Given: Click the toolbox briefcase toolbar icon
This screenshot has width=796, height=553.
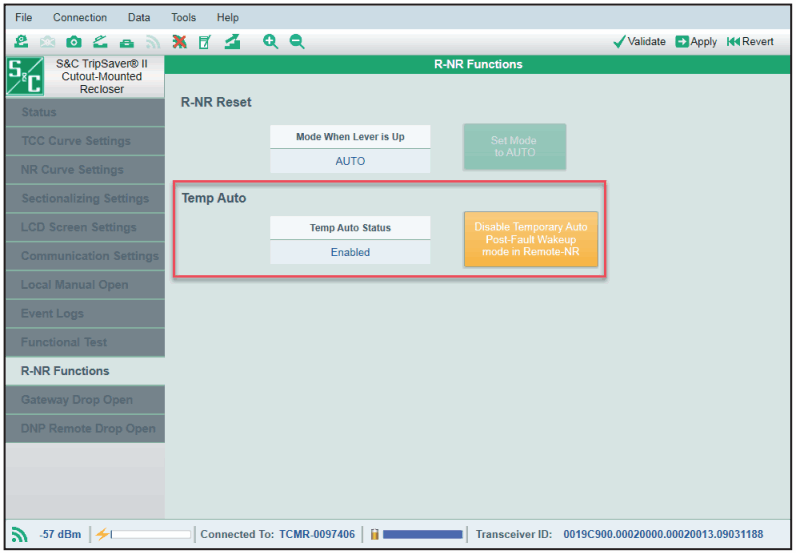Looking at the screenshot, I should coord(127,43).
